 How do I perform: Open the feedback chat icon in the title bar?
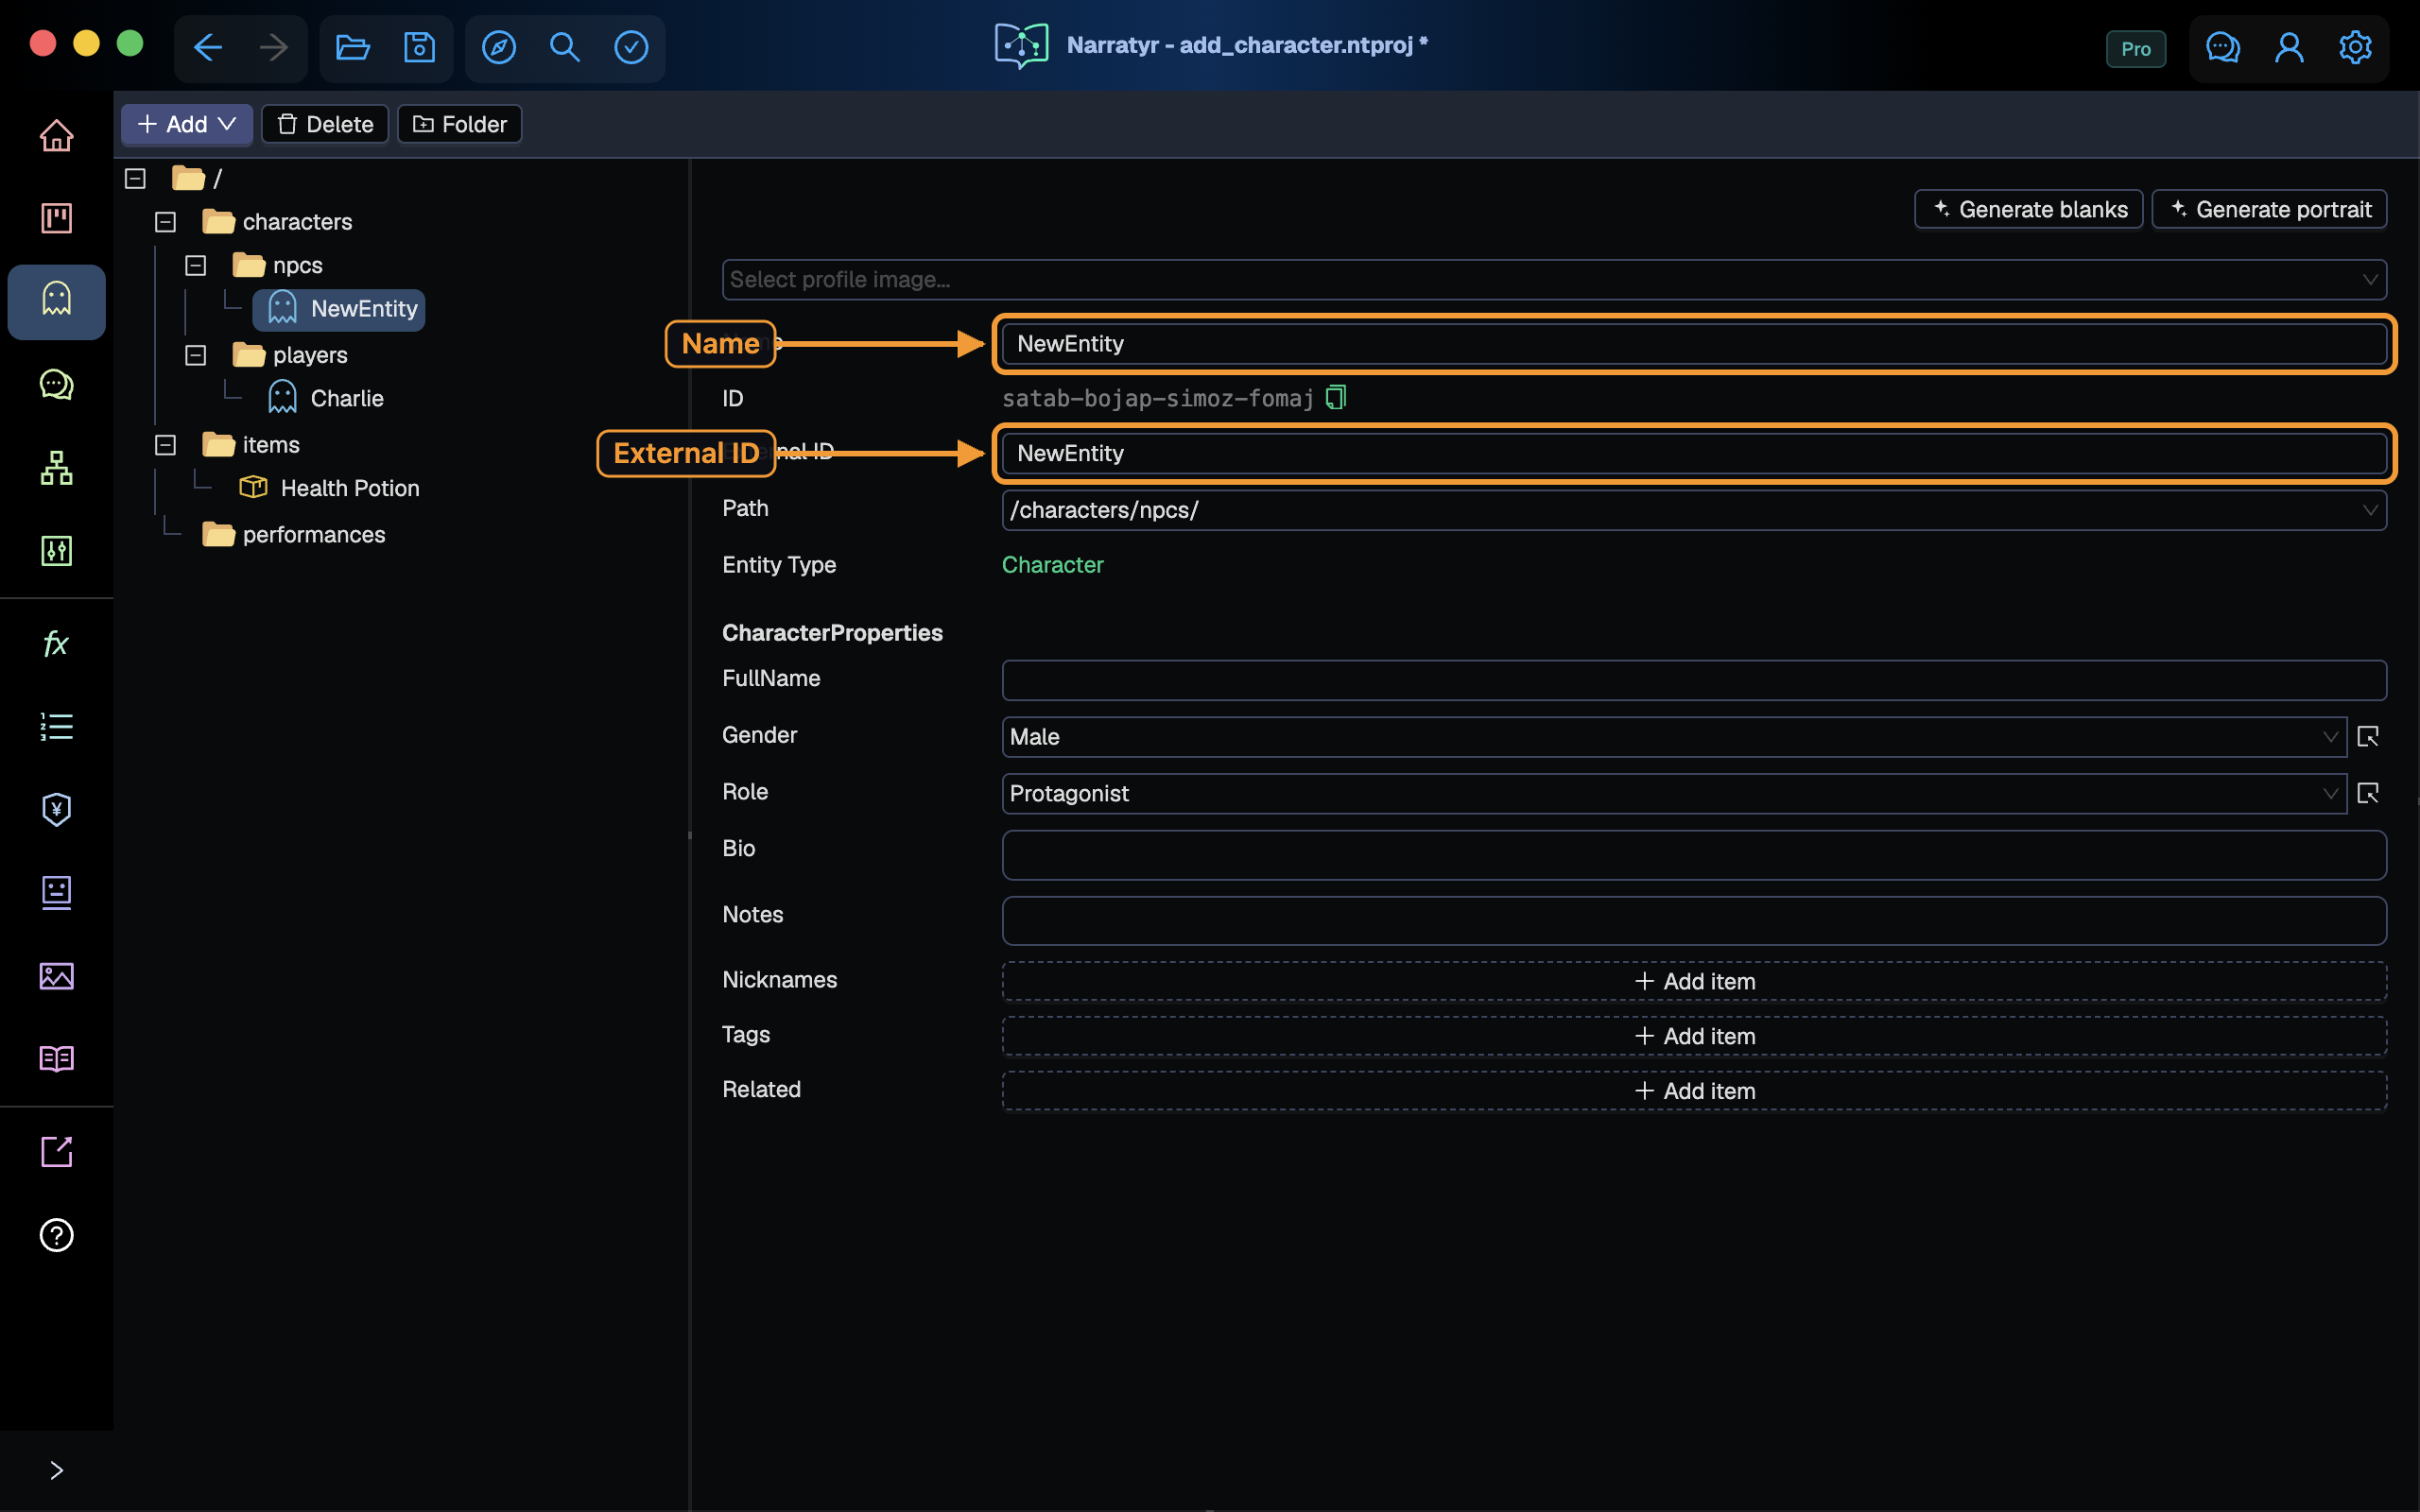2222,47
